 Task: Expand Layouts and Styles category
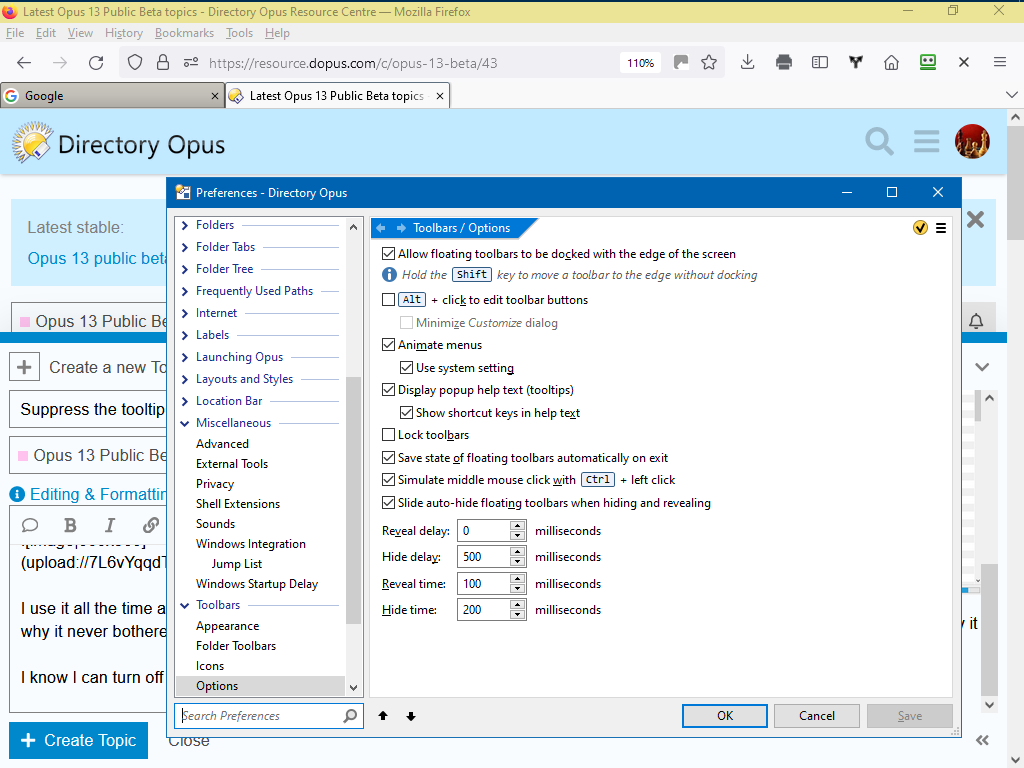coord(185,379)
